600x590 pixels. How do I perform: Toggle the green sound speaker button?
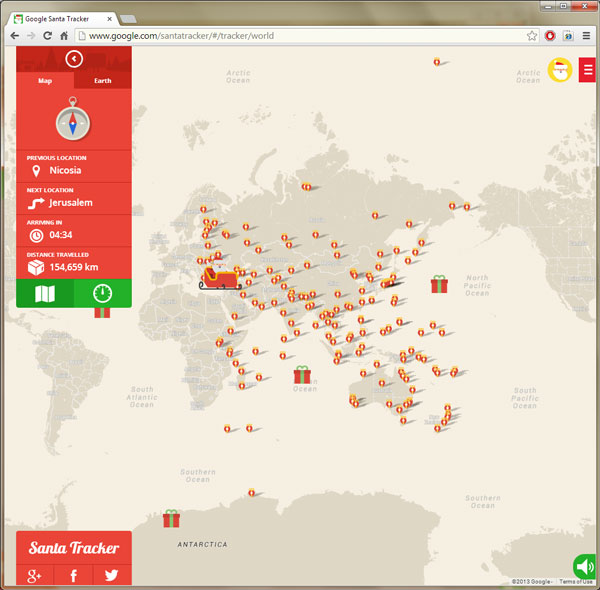pyautogui.click(x=584, y=566)
